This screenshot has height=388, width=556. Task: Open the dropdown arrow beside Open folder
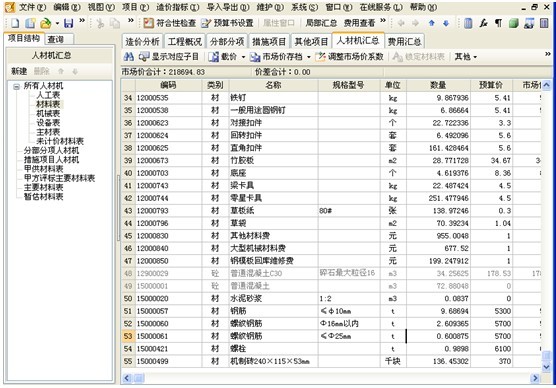pyautogui.click(x=57, y=24)
